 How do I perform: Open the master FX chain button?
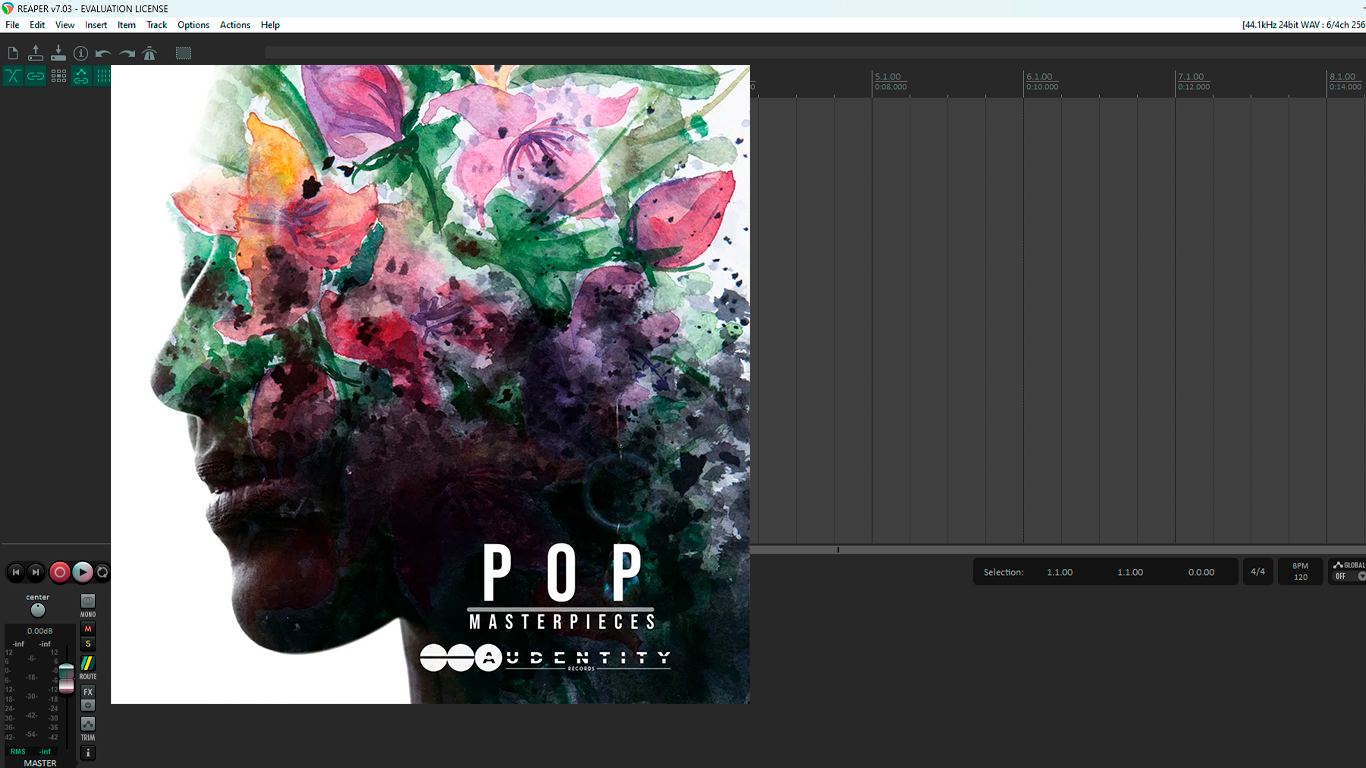(88, 692)
